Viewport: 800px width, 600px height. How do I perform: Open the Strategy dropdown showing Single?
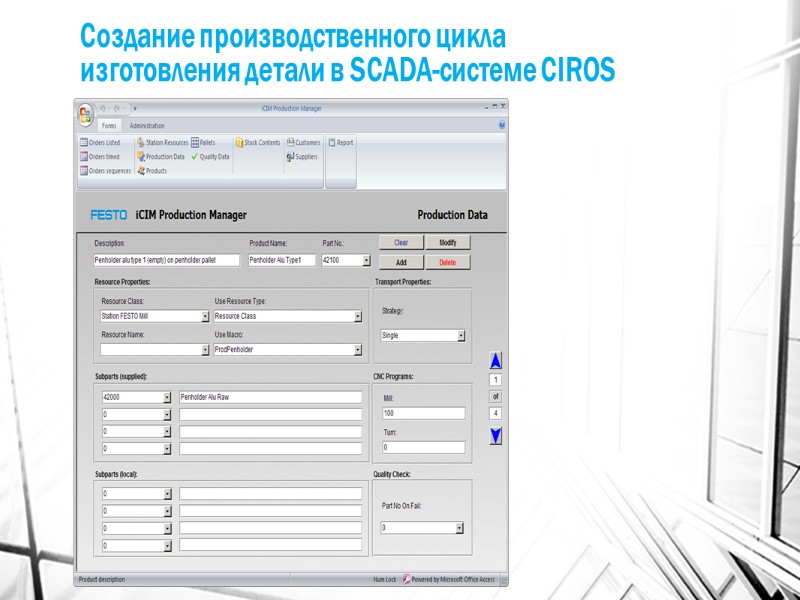point(461,336)
